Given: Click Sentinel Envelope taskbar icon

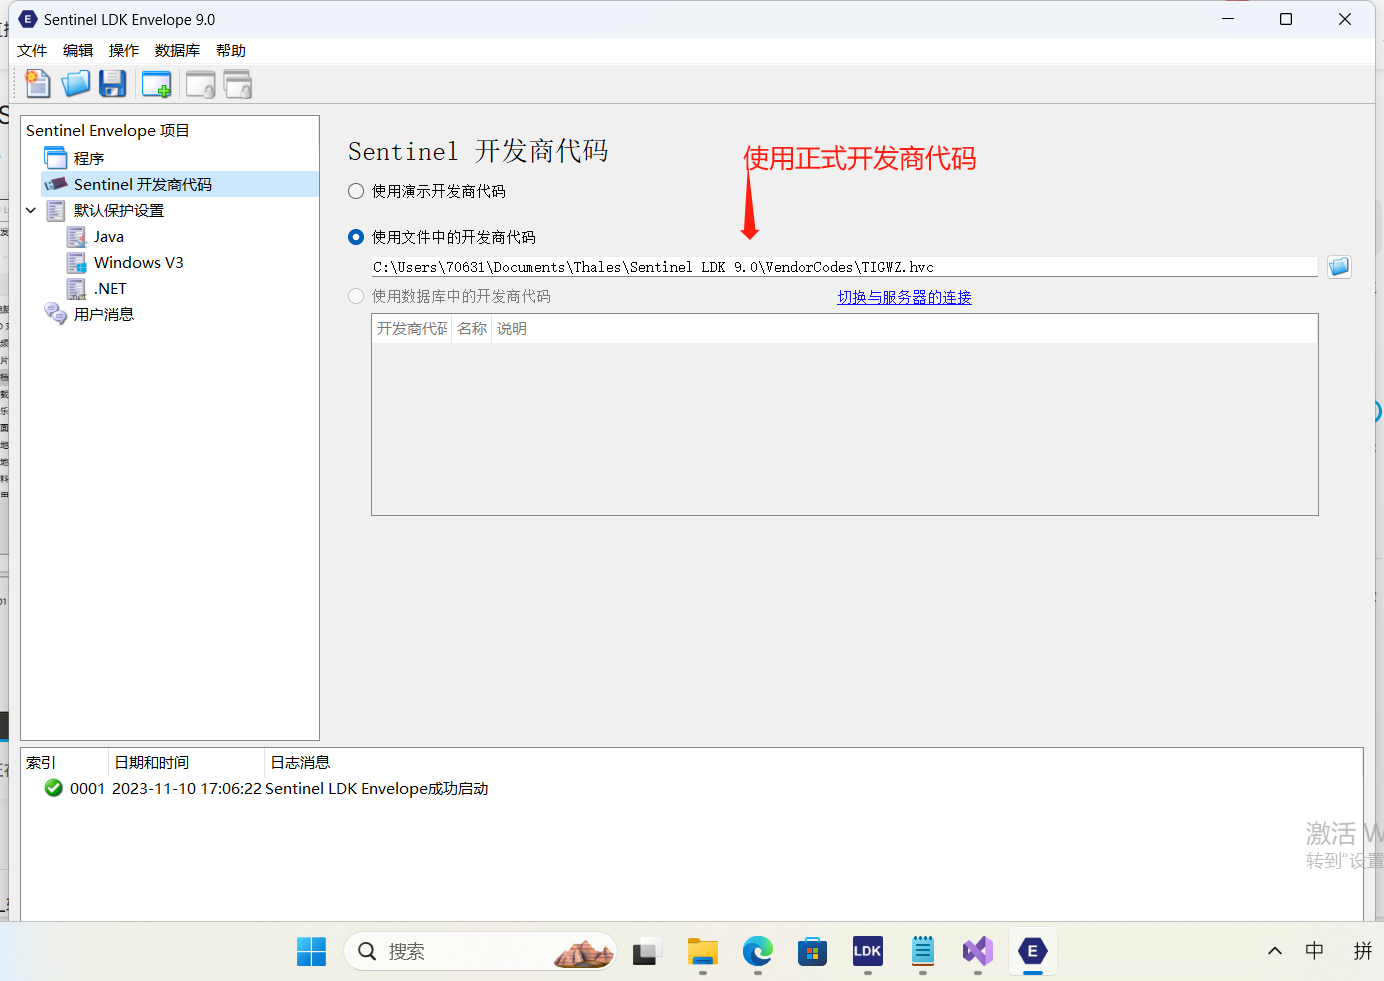Looking at the screenshot, I should coord(1033,951).
